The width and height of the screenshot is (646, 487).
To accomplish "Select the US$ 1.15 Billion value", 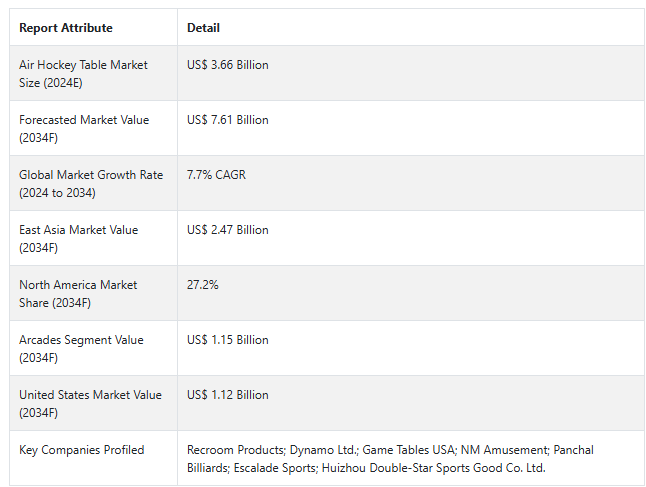I will (x=228, y=340).
